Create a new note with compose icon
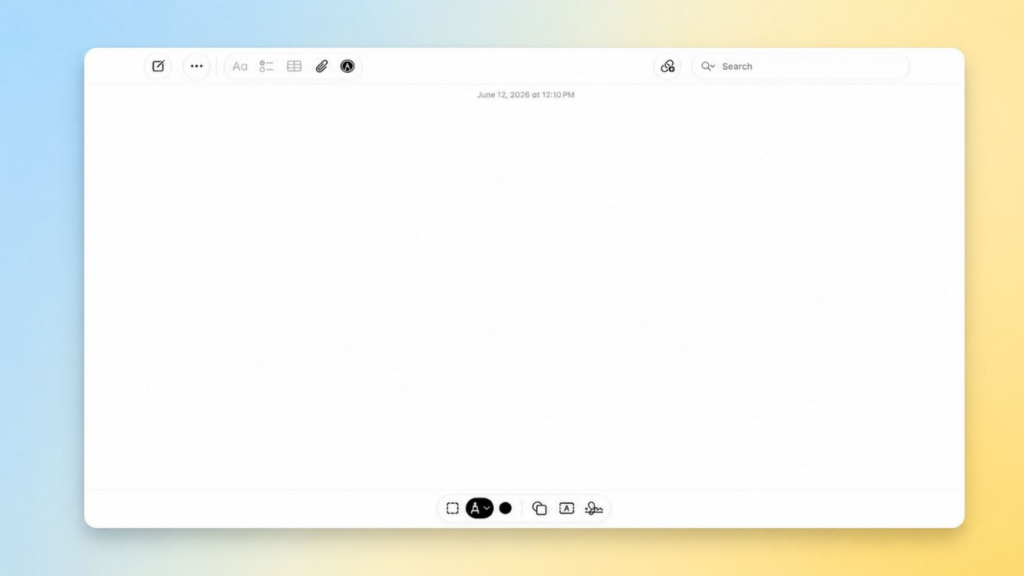This screenshot has width=1024, height=576. [x=158, y=66]
